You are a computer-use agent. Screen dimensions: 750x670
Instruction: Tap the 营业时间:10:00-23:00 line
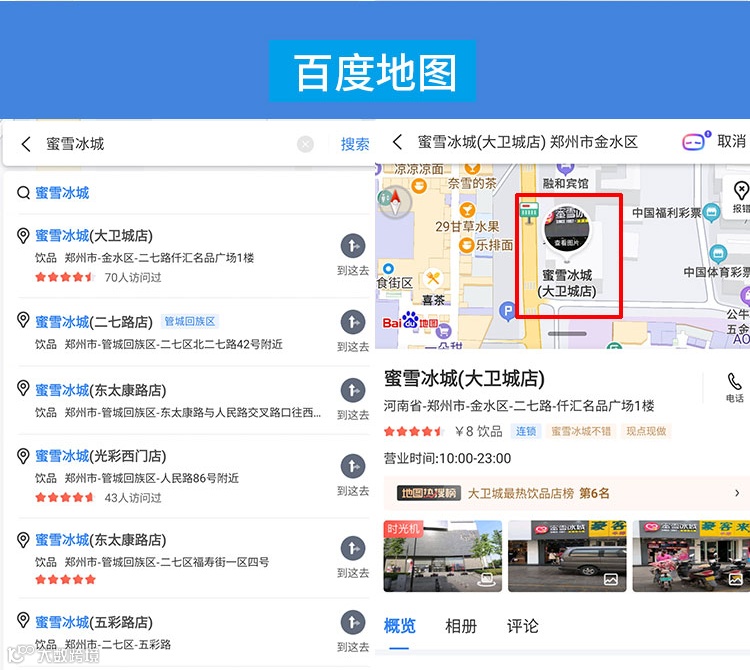[447, 458]
